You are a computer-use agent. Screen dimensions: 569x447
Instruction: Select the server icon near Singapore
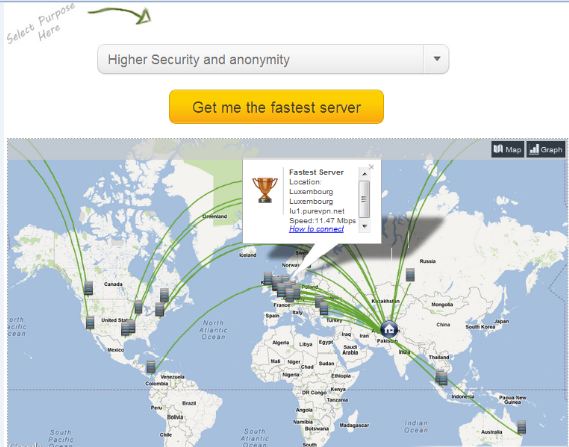point(441,377)
